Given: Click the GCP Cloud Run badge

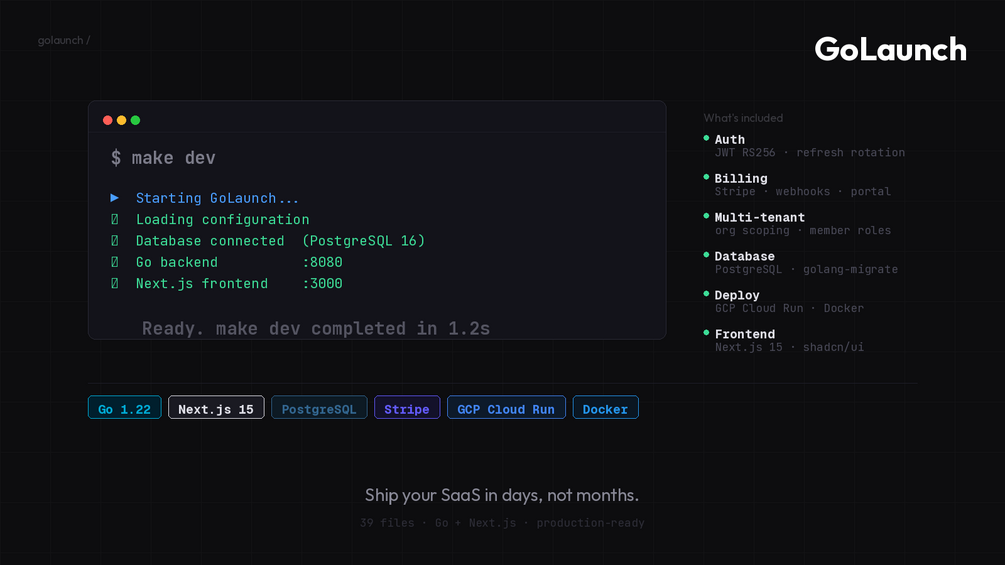Looking at the screenshot, I should coord(506,408).
